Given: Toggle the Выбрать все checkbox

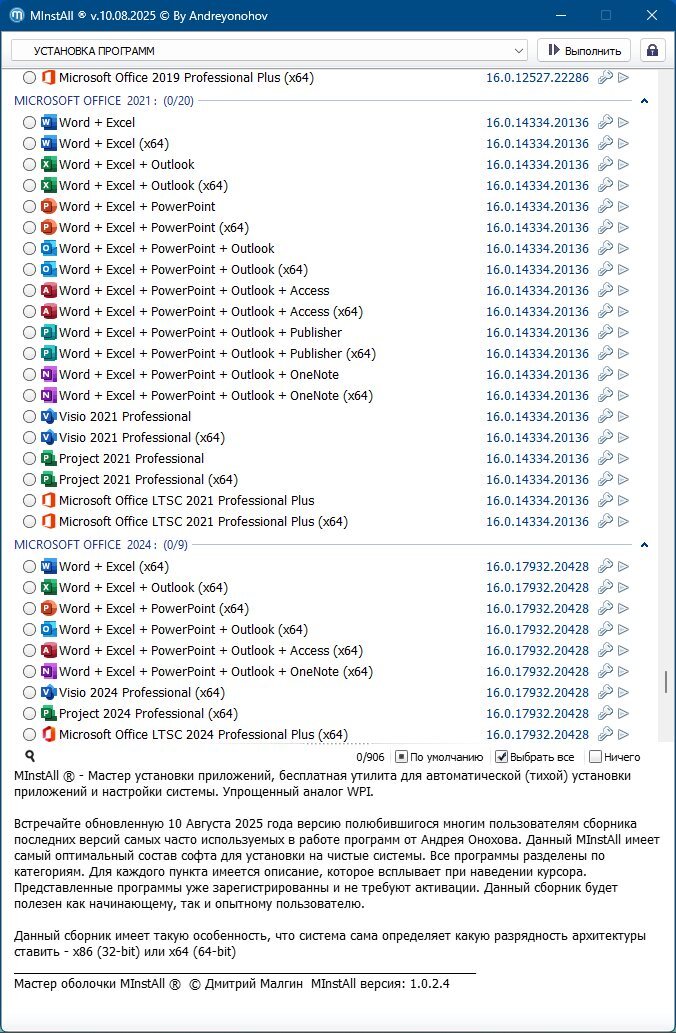Looking at the screenshot, I should pos(501,757).
